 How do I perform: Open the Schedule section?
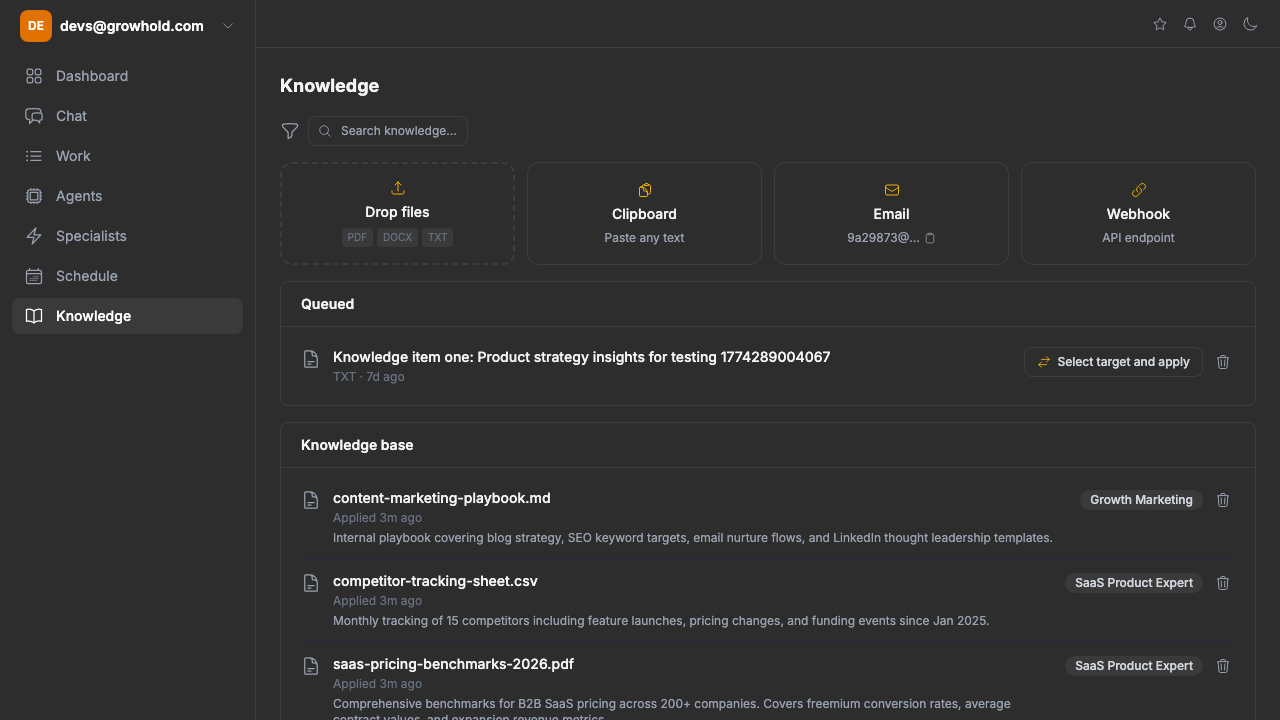coord(86,276)
